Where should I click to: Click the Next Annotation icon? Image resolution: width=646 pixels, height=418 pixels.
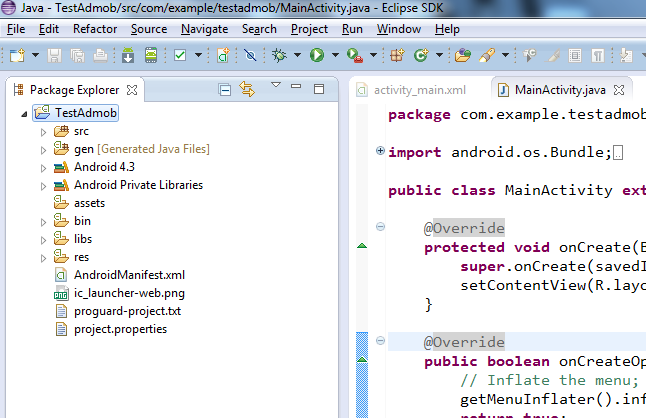(626, 55)
